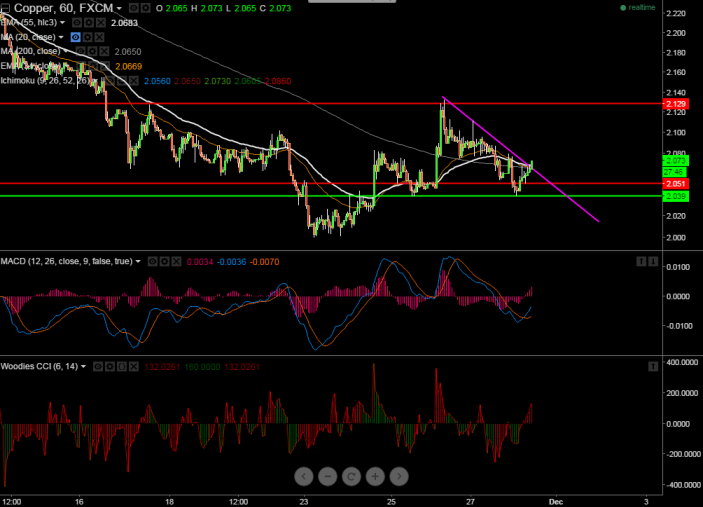Remove the EMA (55, hlc3) indicator
703x507 pixels.
click(102, 22)
